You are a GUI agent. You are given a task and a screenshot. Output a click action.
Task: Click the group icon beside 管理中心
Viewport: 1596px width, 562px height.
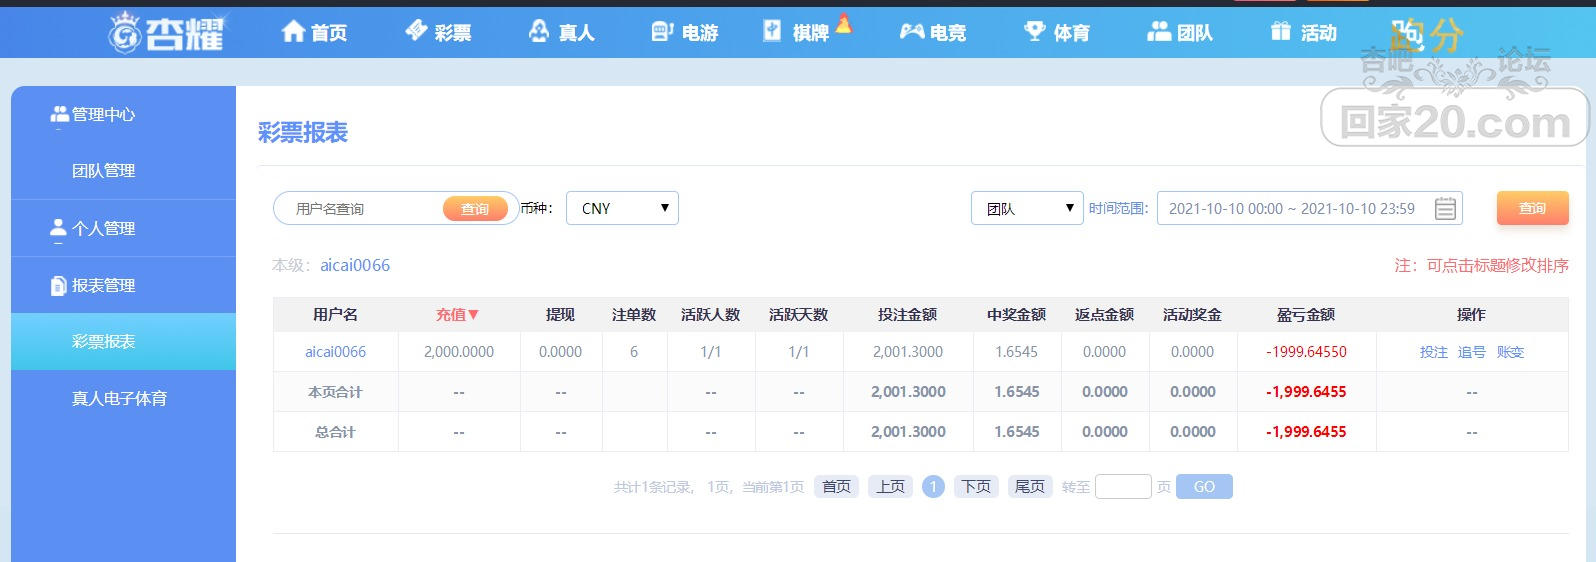pos(59,114)
